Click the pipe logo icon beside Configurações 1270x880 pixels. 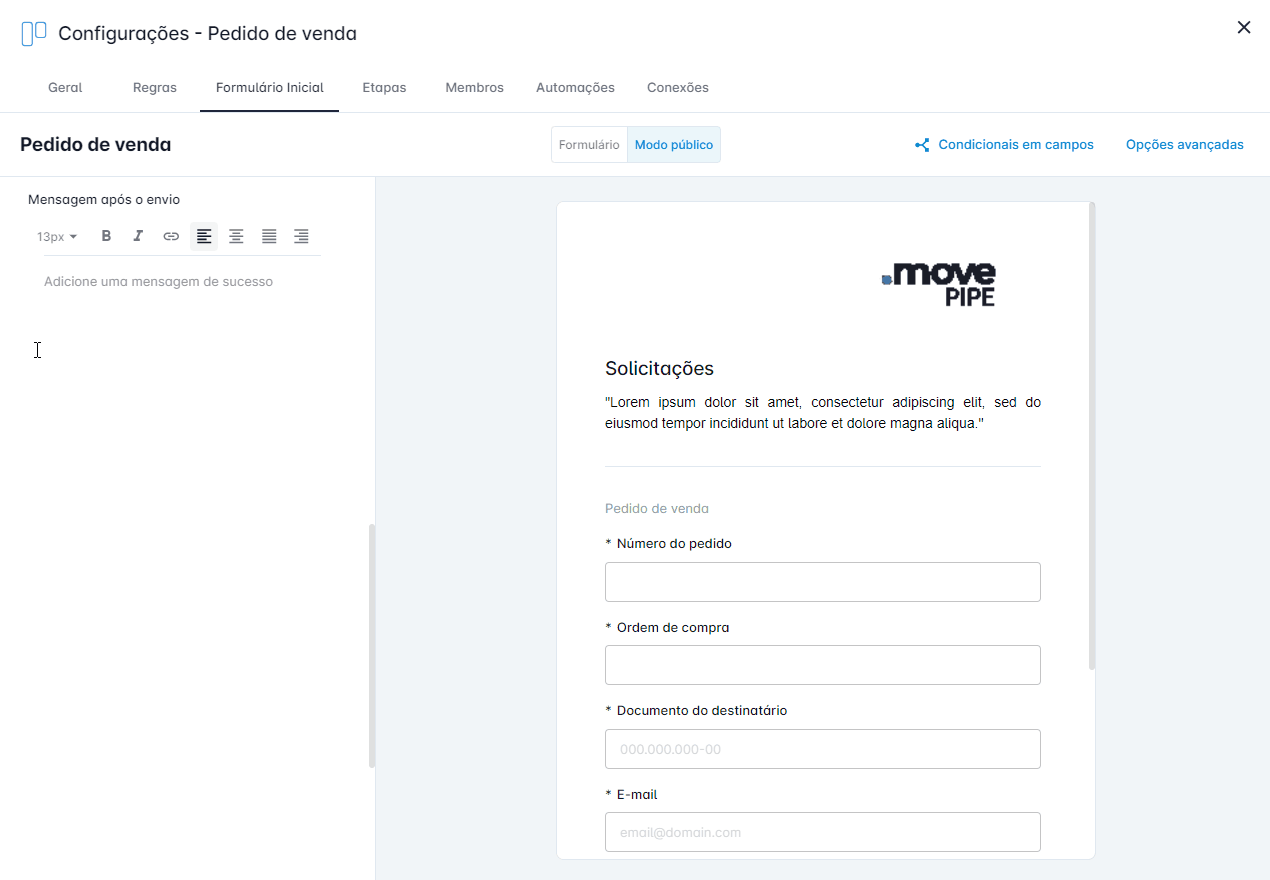34,33
